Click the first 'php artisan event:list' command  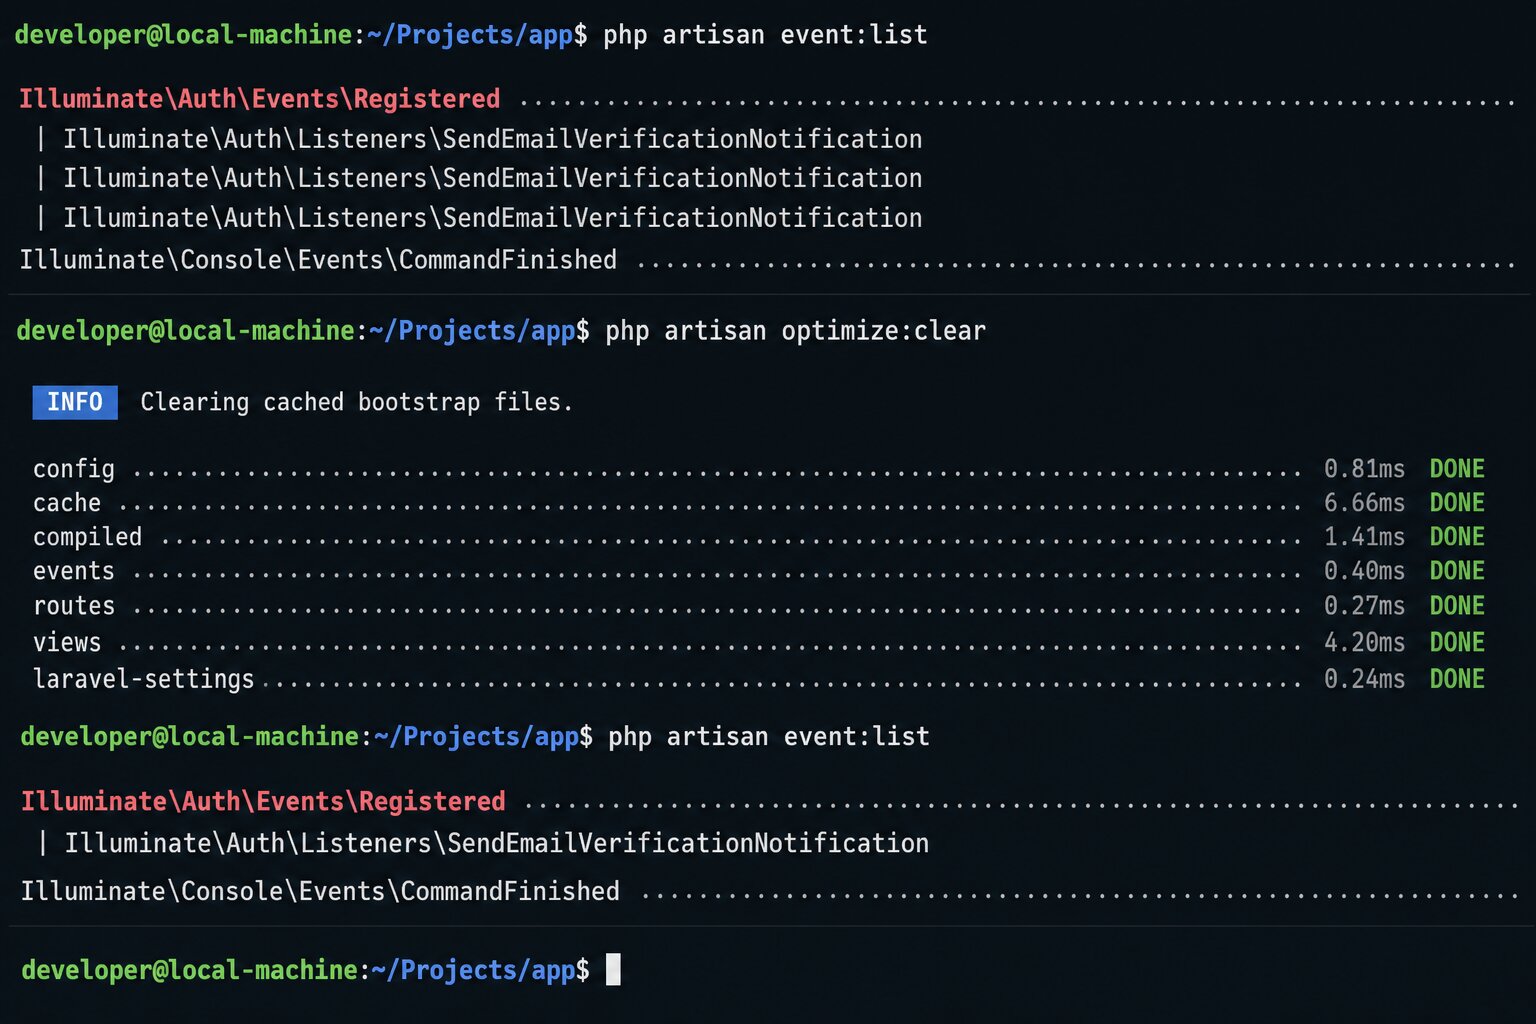coord(765,35)
